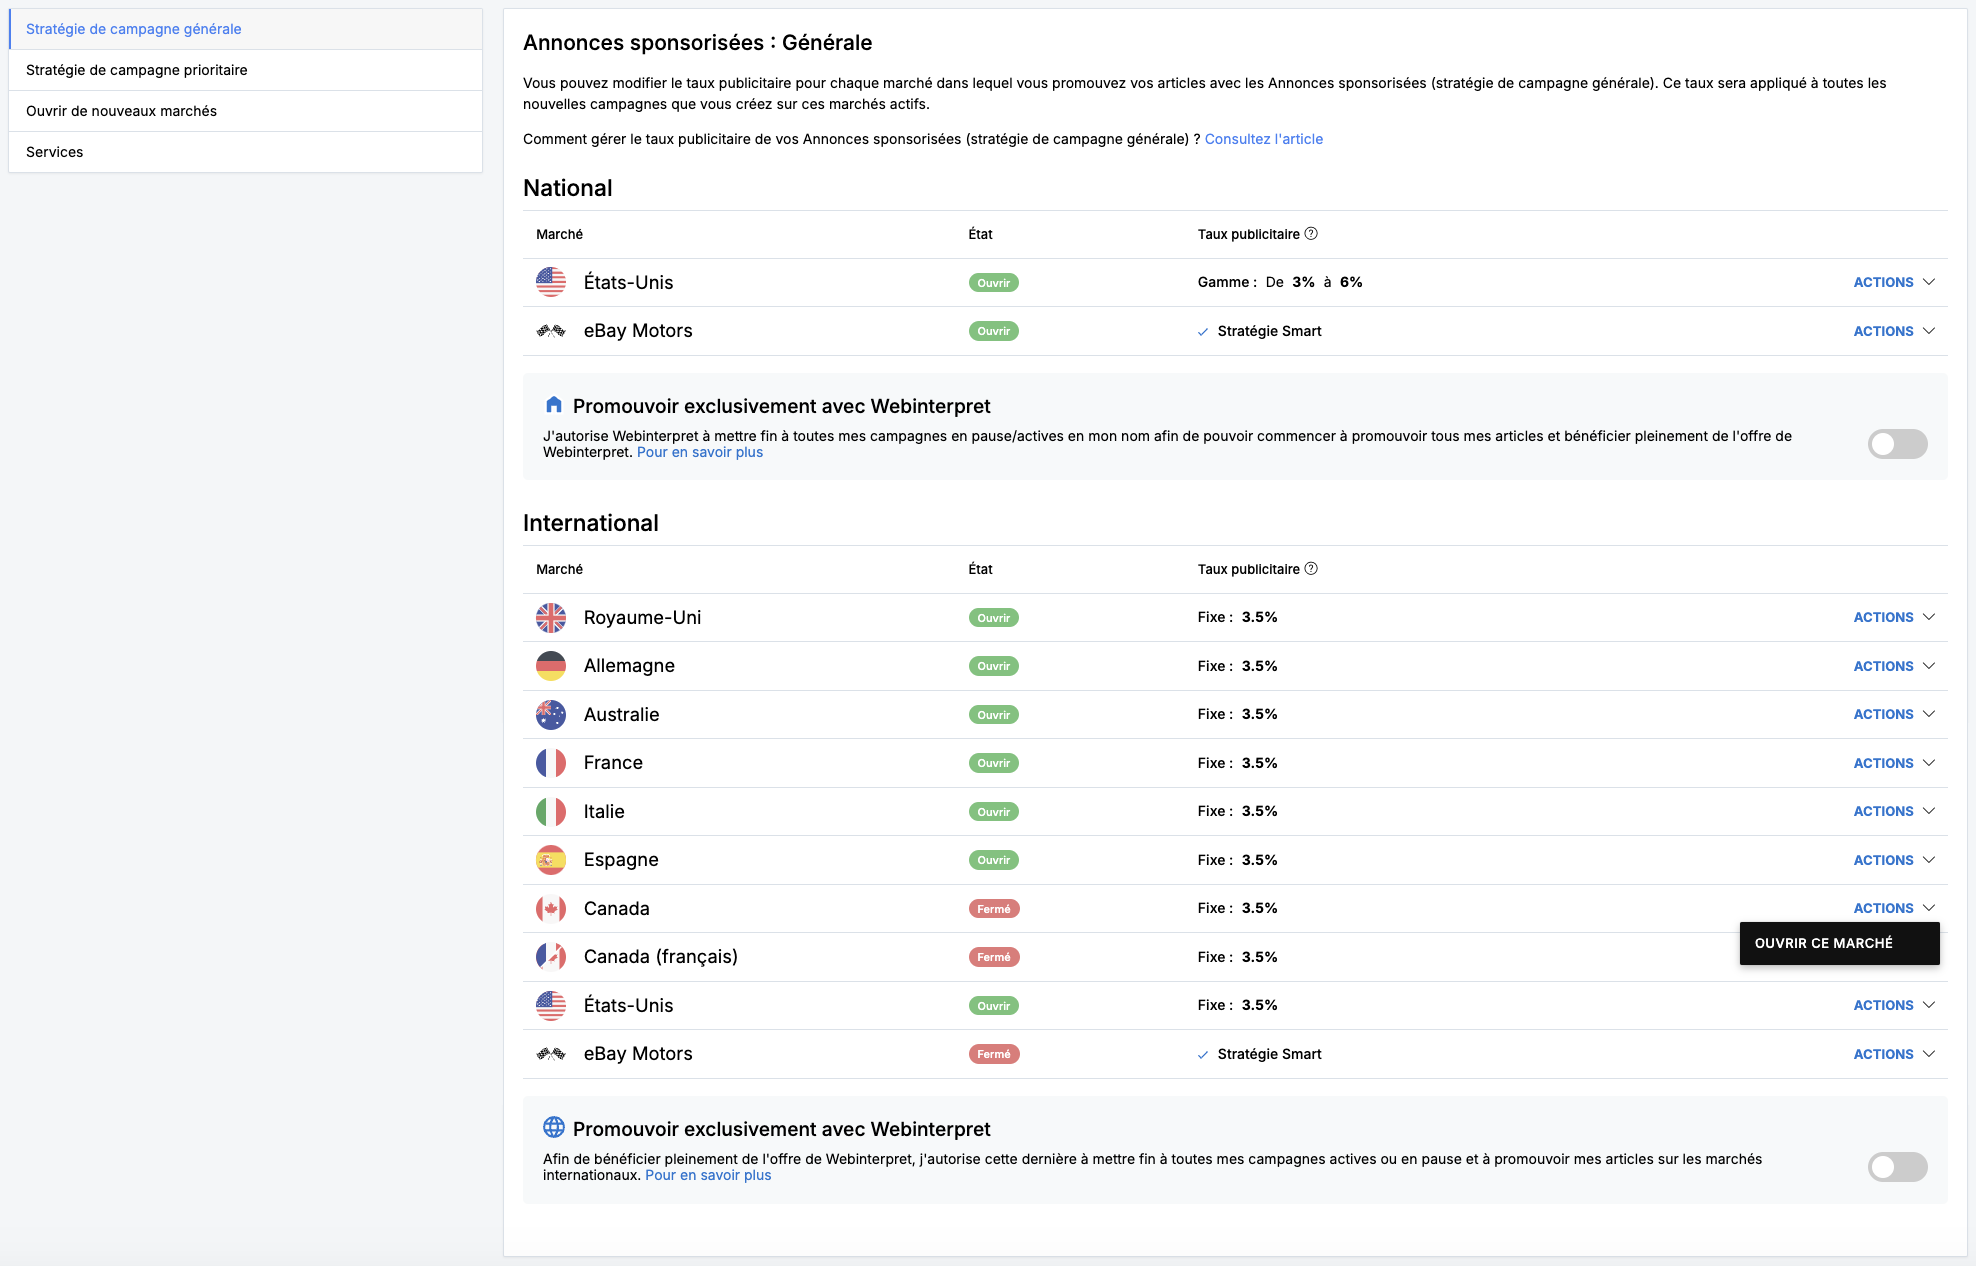Click the Italie market name
Screen dimensions: 1976x1266
[x=604, y=811]
